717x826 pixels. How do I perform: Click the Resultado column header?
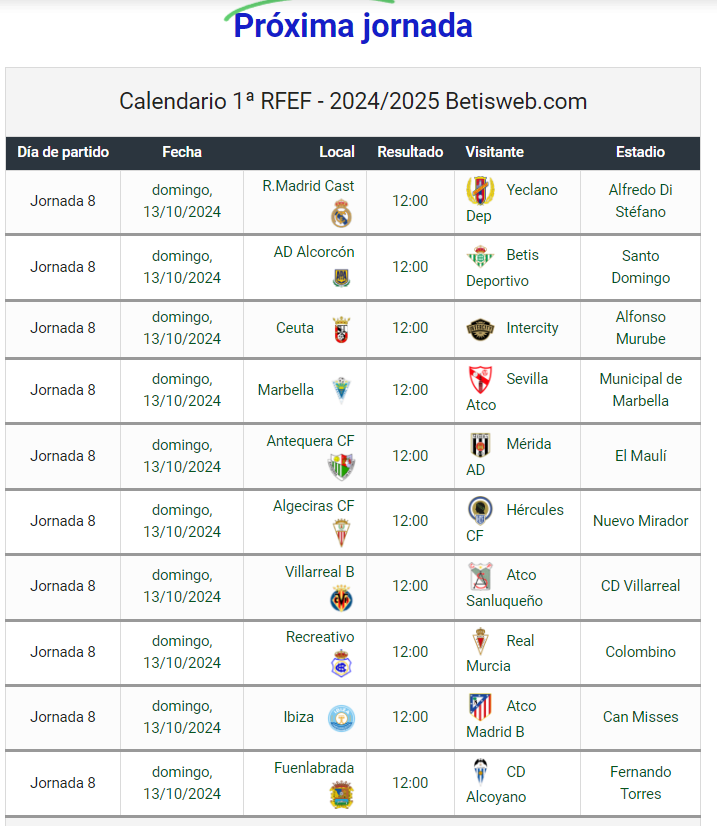(410, 152)
